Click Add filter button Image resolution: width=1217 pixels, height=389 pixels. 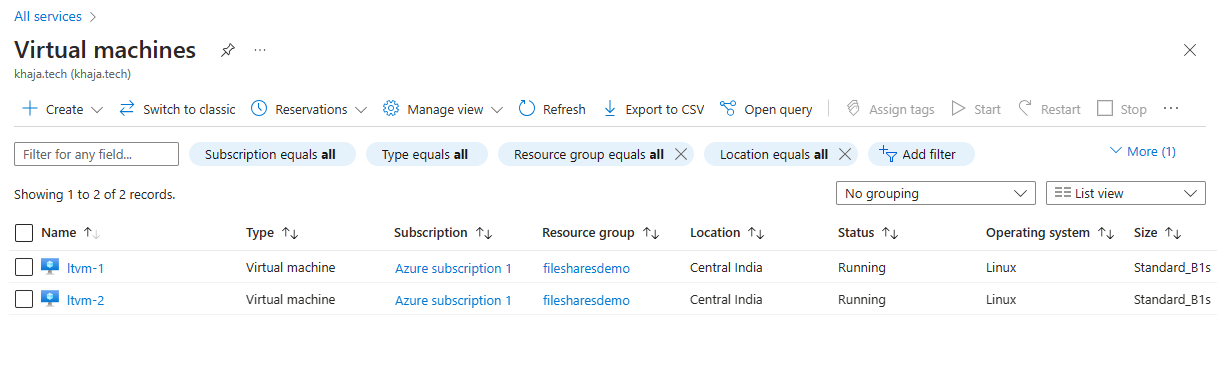[921, 154]
